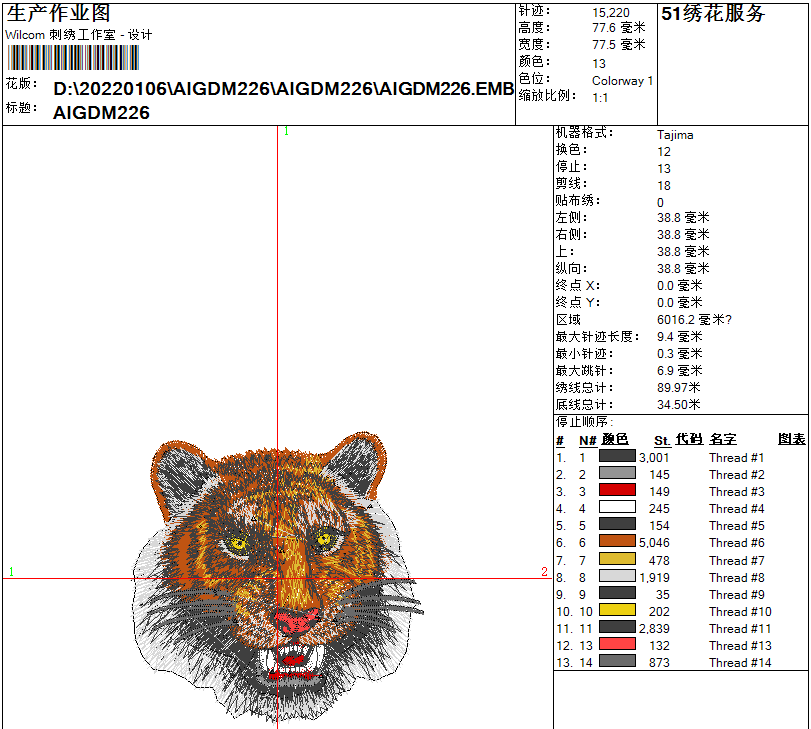This screenshot has width=811, height=729.
Task: Click the 51绣花服务 heading
Action: tap(713, 14)
